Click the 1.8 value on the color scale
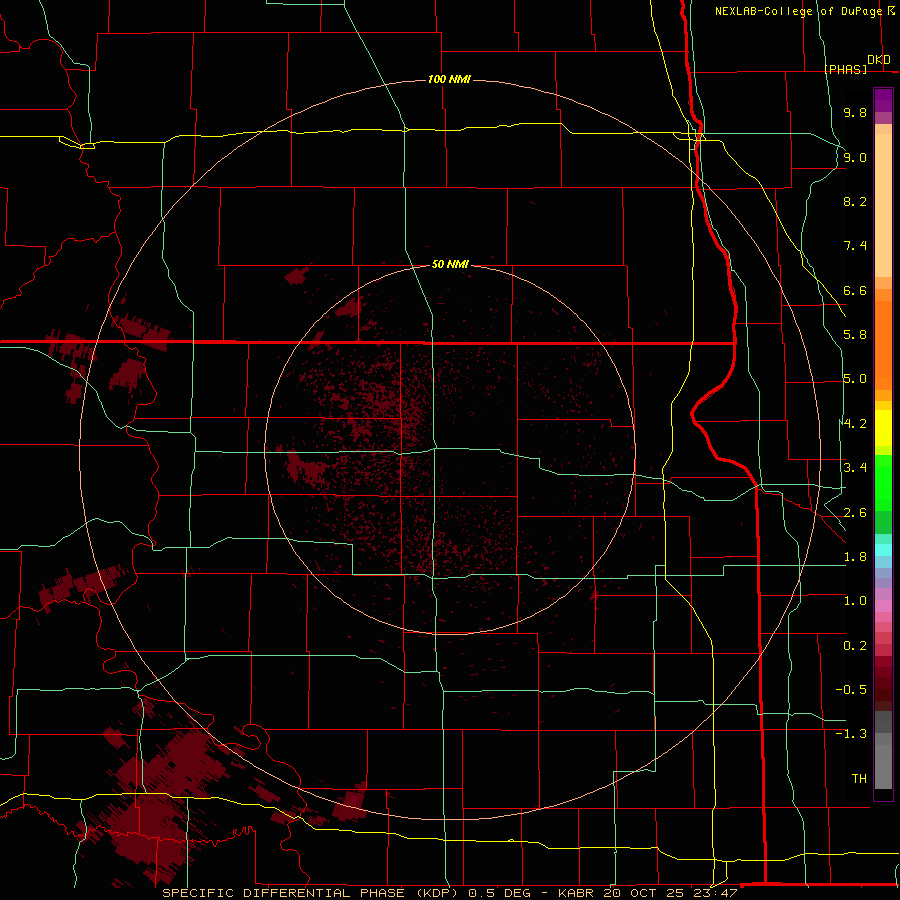This screenshot has width=900, height=900. (x=855, y=557)
